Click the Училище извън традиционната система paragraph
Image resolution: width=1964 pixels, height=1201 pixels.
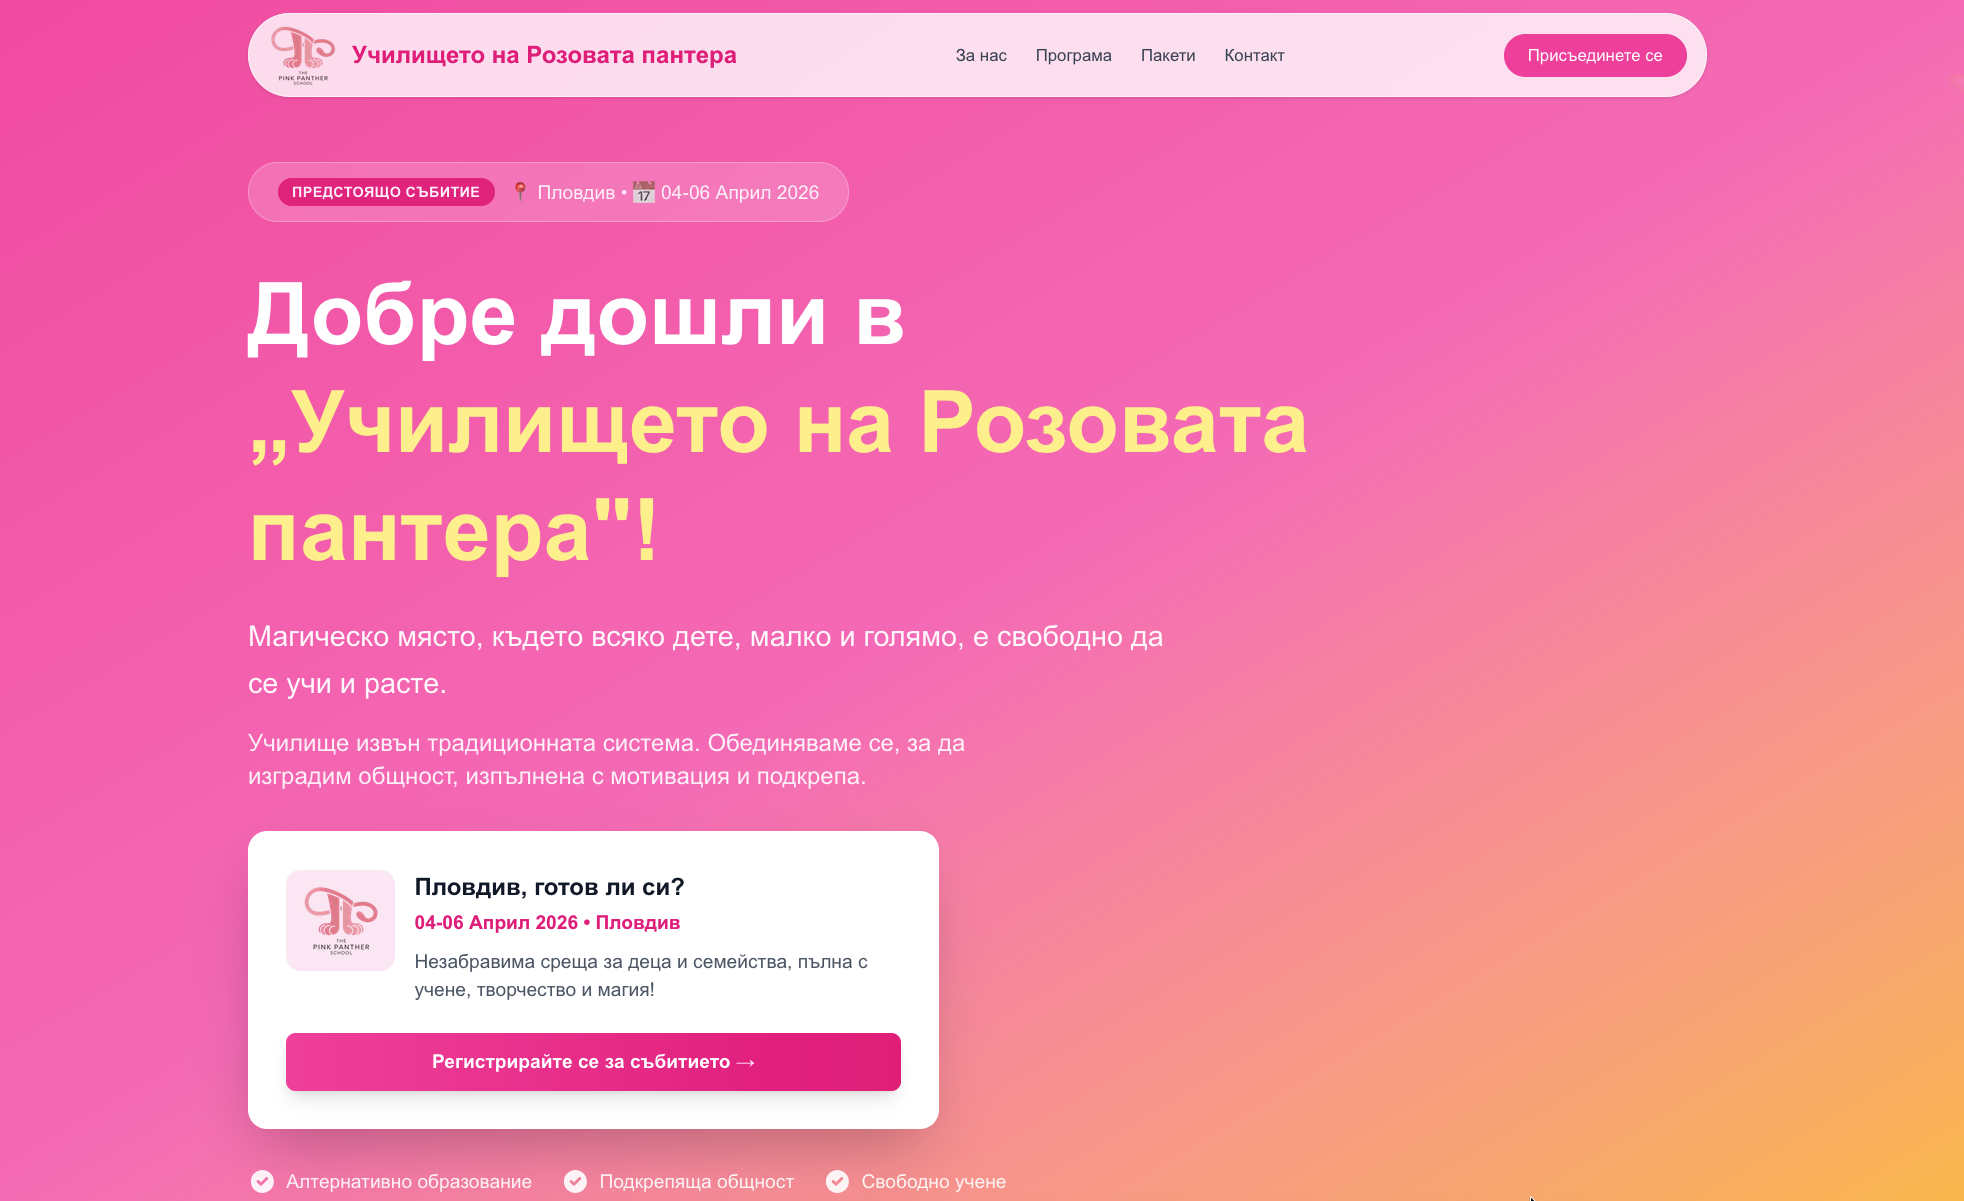tap(607, 760)
